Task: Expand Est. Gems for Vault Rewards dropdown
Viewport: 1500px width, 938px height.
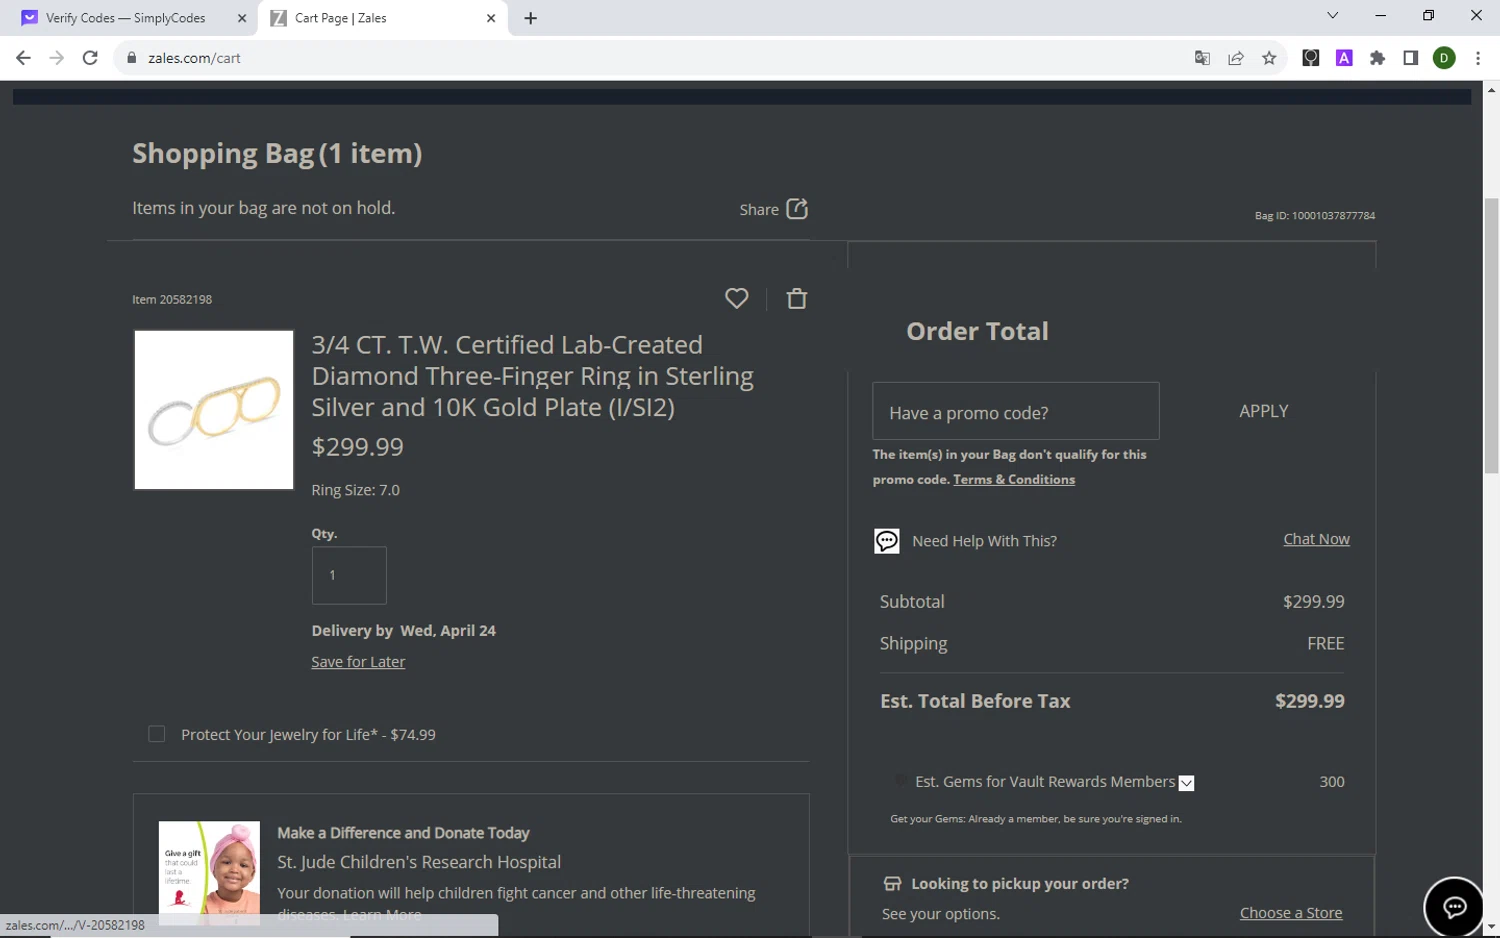Action: [x=1186, y=783]
